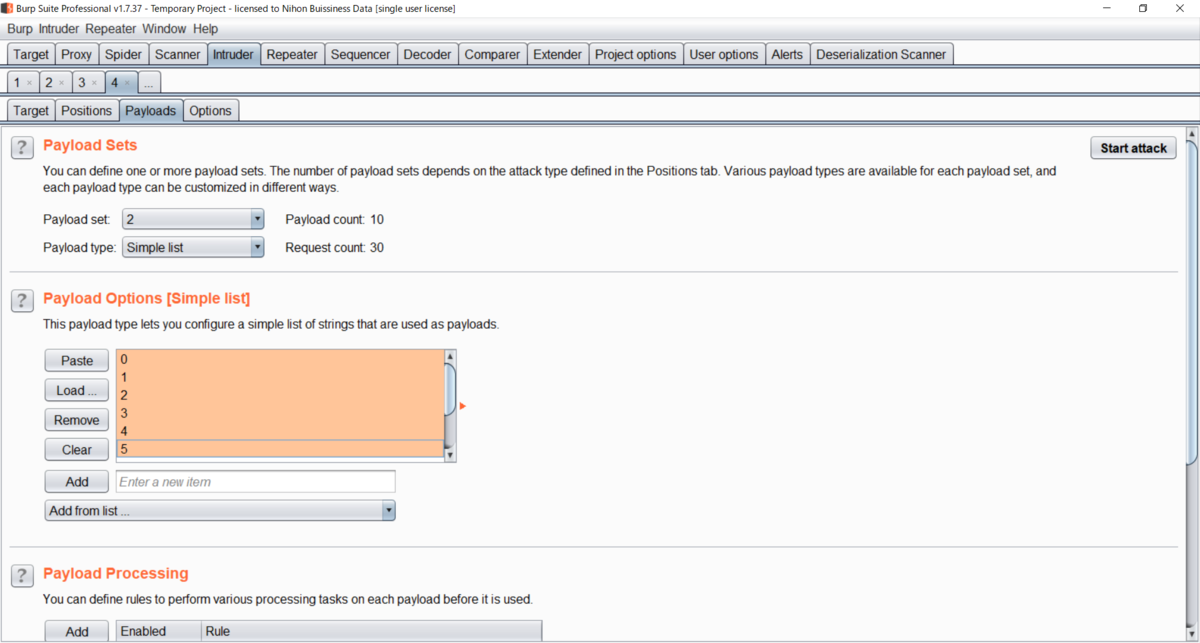The width and height of the screenshot is (1200, 643).
Task: Select Intruder attack tab 3
Action: (83, 82)
